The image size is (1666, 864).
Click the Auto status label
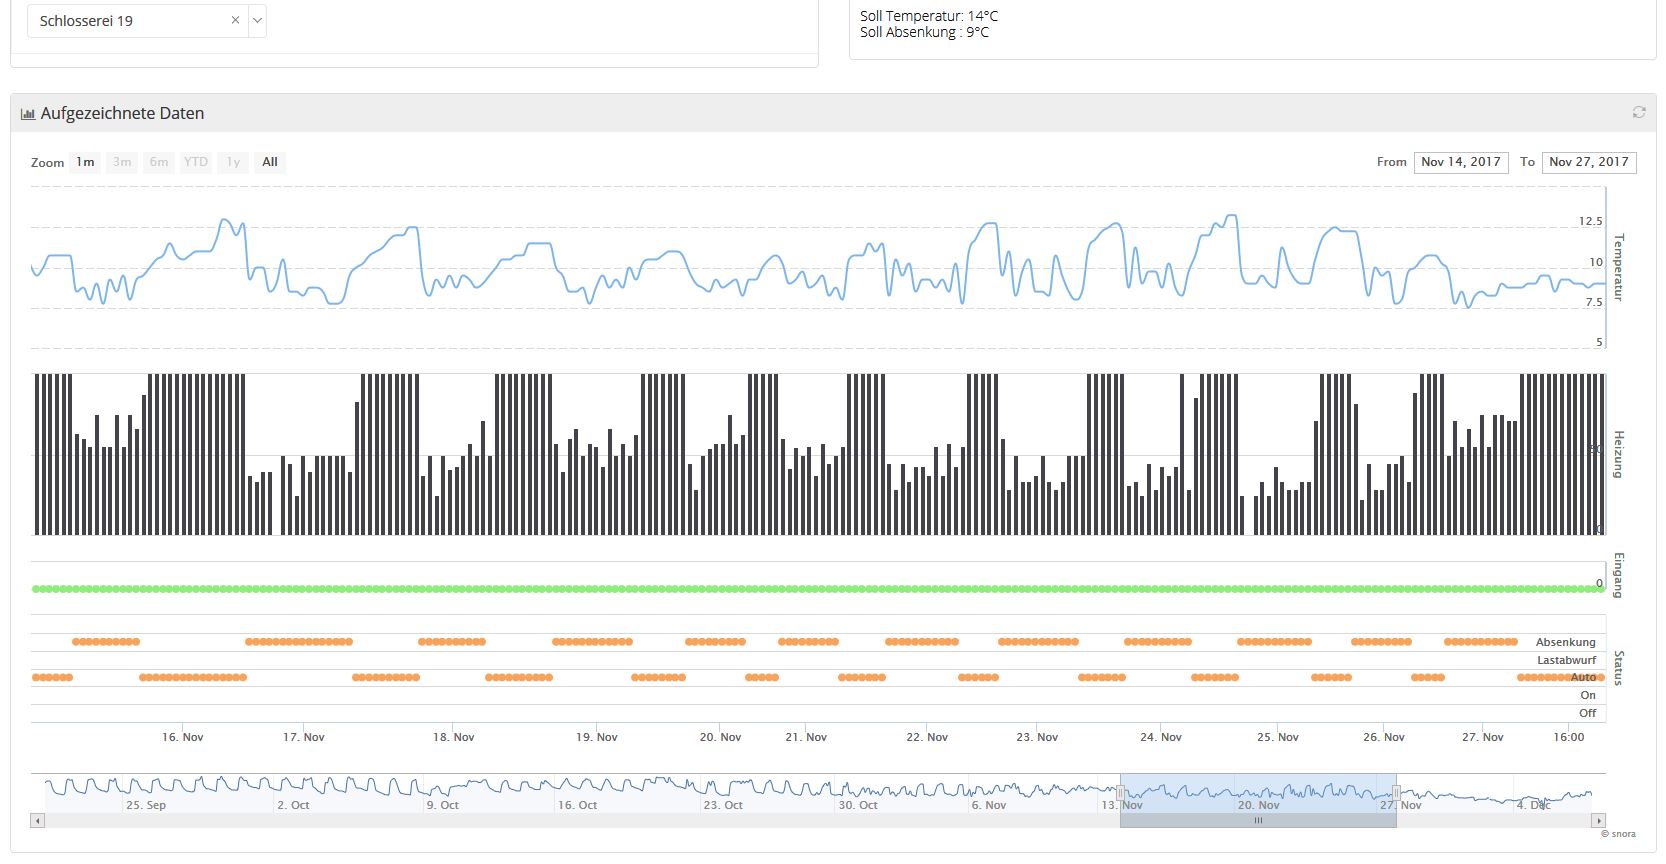point(1584,677)
